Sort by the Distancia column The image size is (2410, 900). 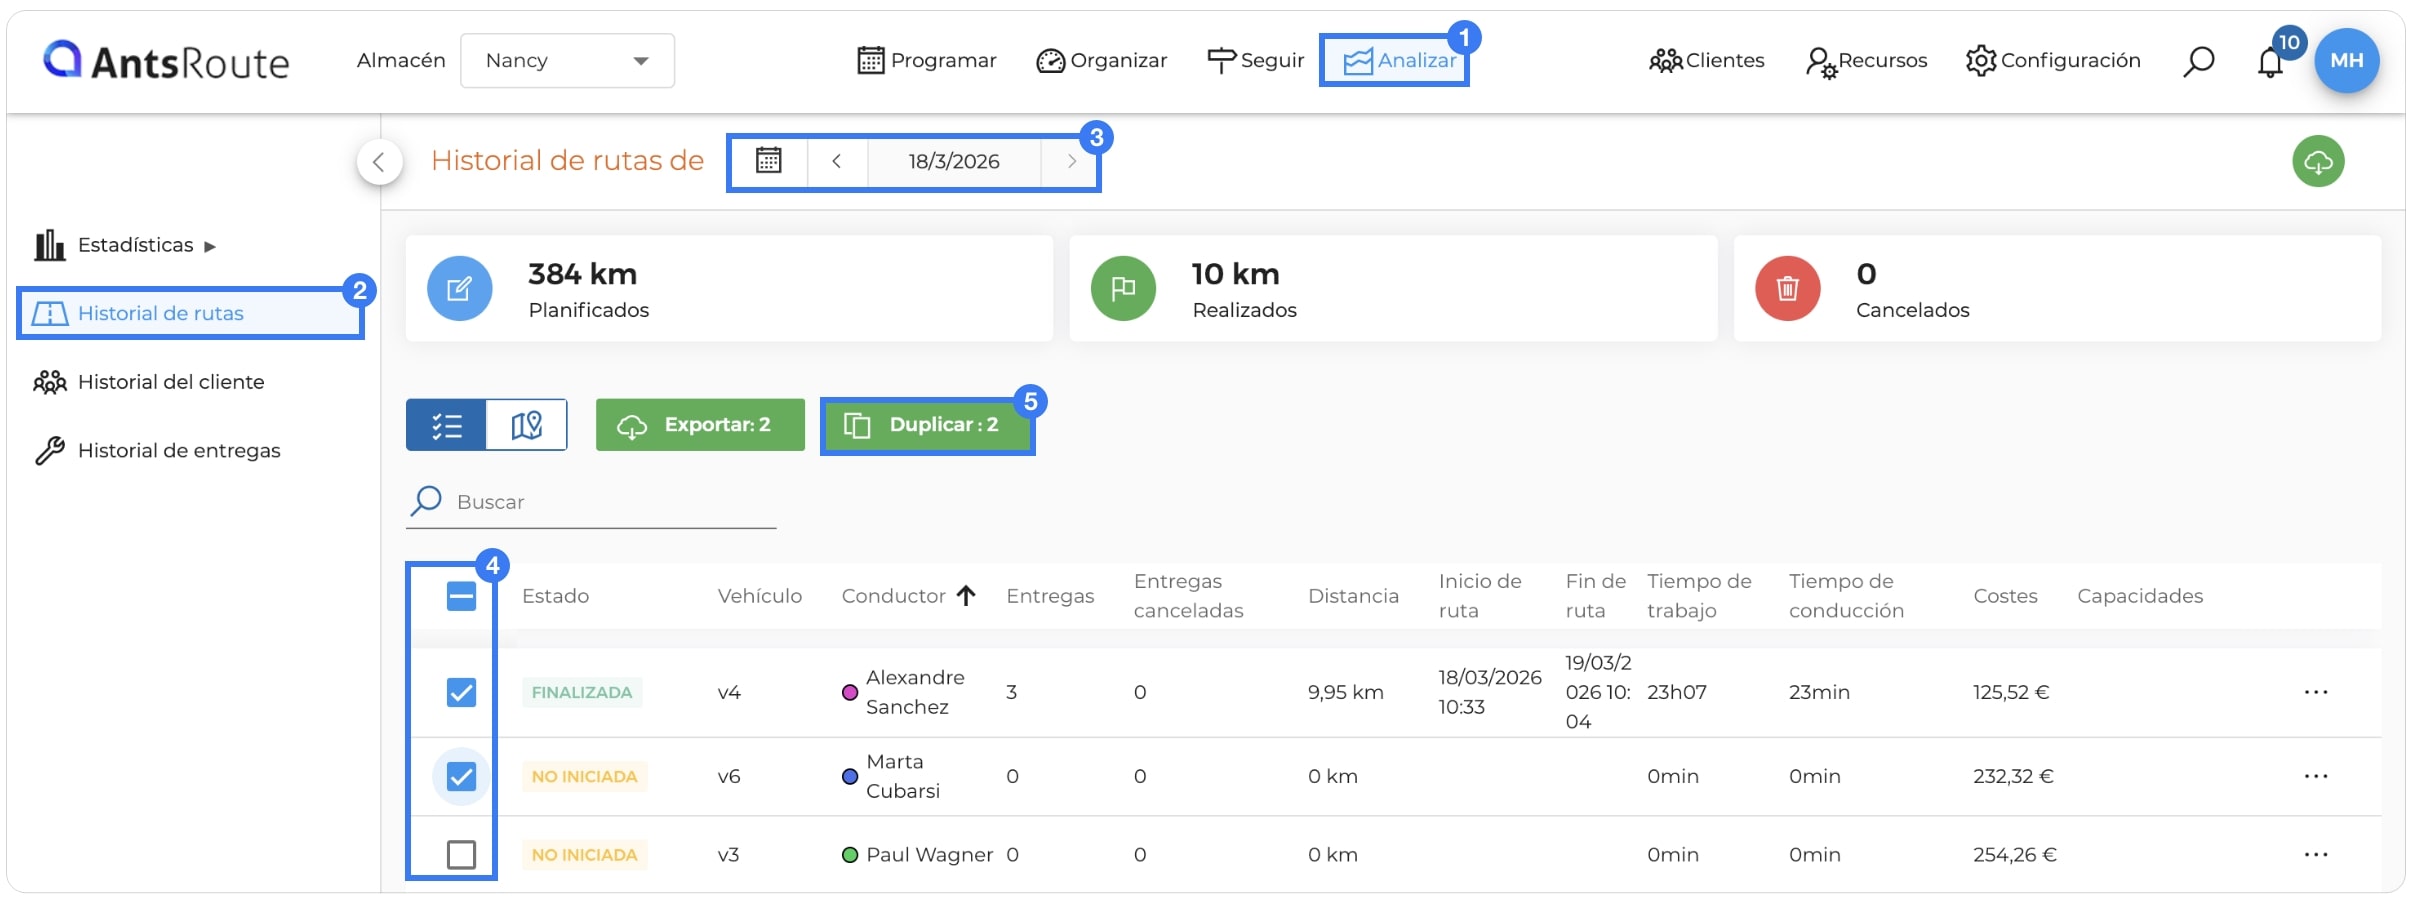click(1353, 596)
